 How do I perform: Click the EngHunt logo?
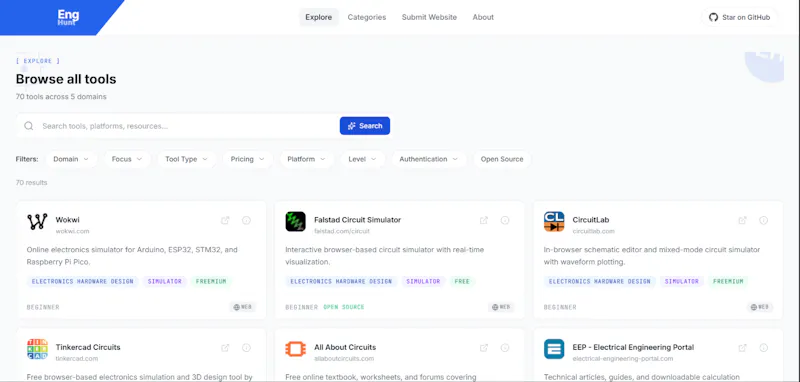click(x=68, y=17)
